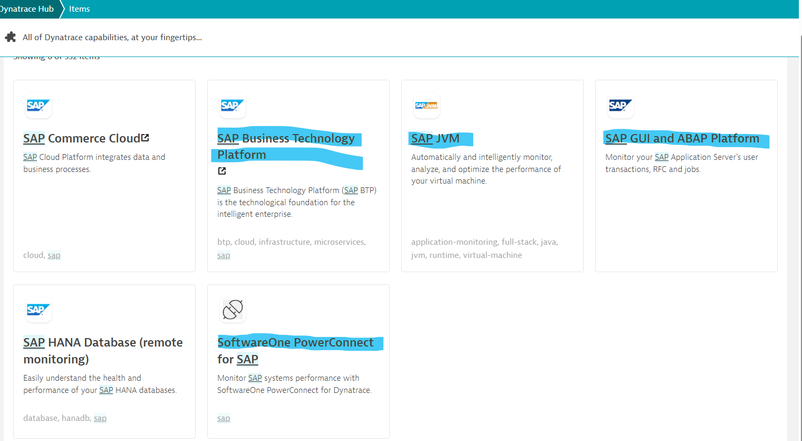Click the SAP JVM logo icon
This screenshot has height=441, width=802.
click(426, 106)
